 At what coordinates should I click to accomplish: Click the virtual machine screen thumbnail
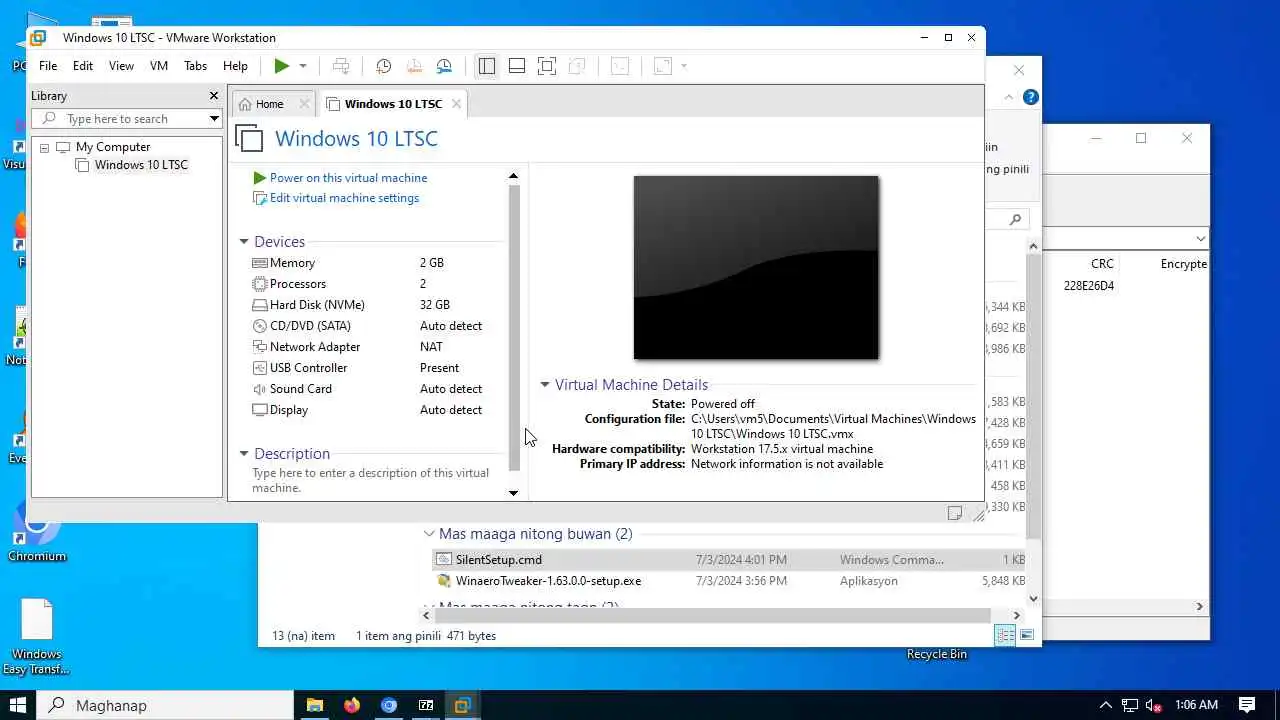(x=756, y=268)
